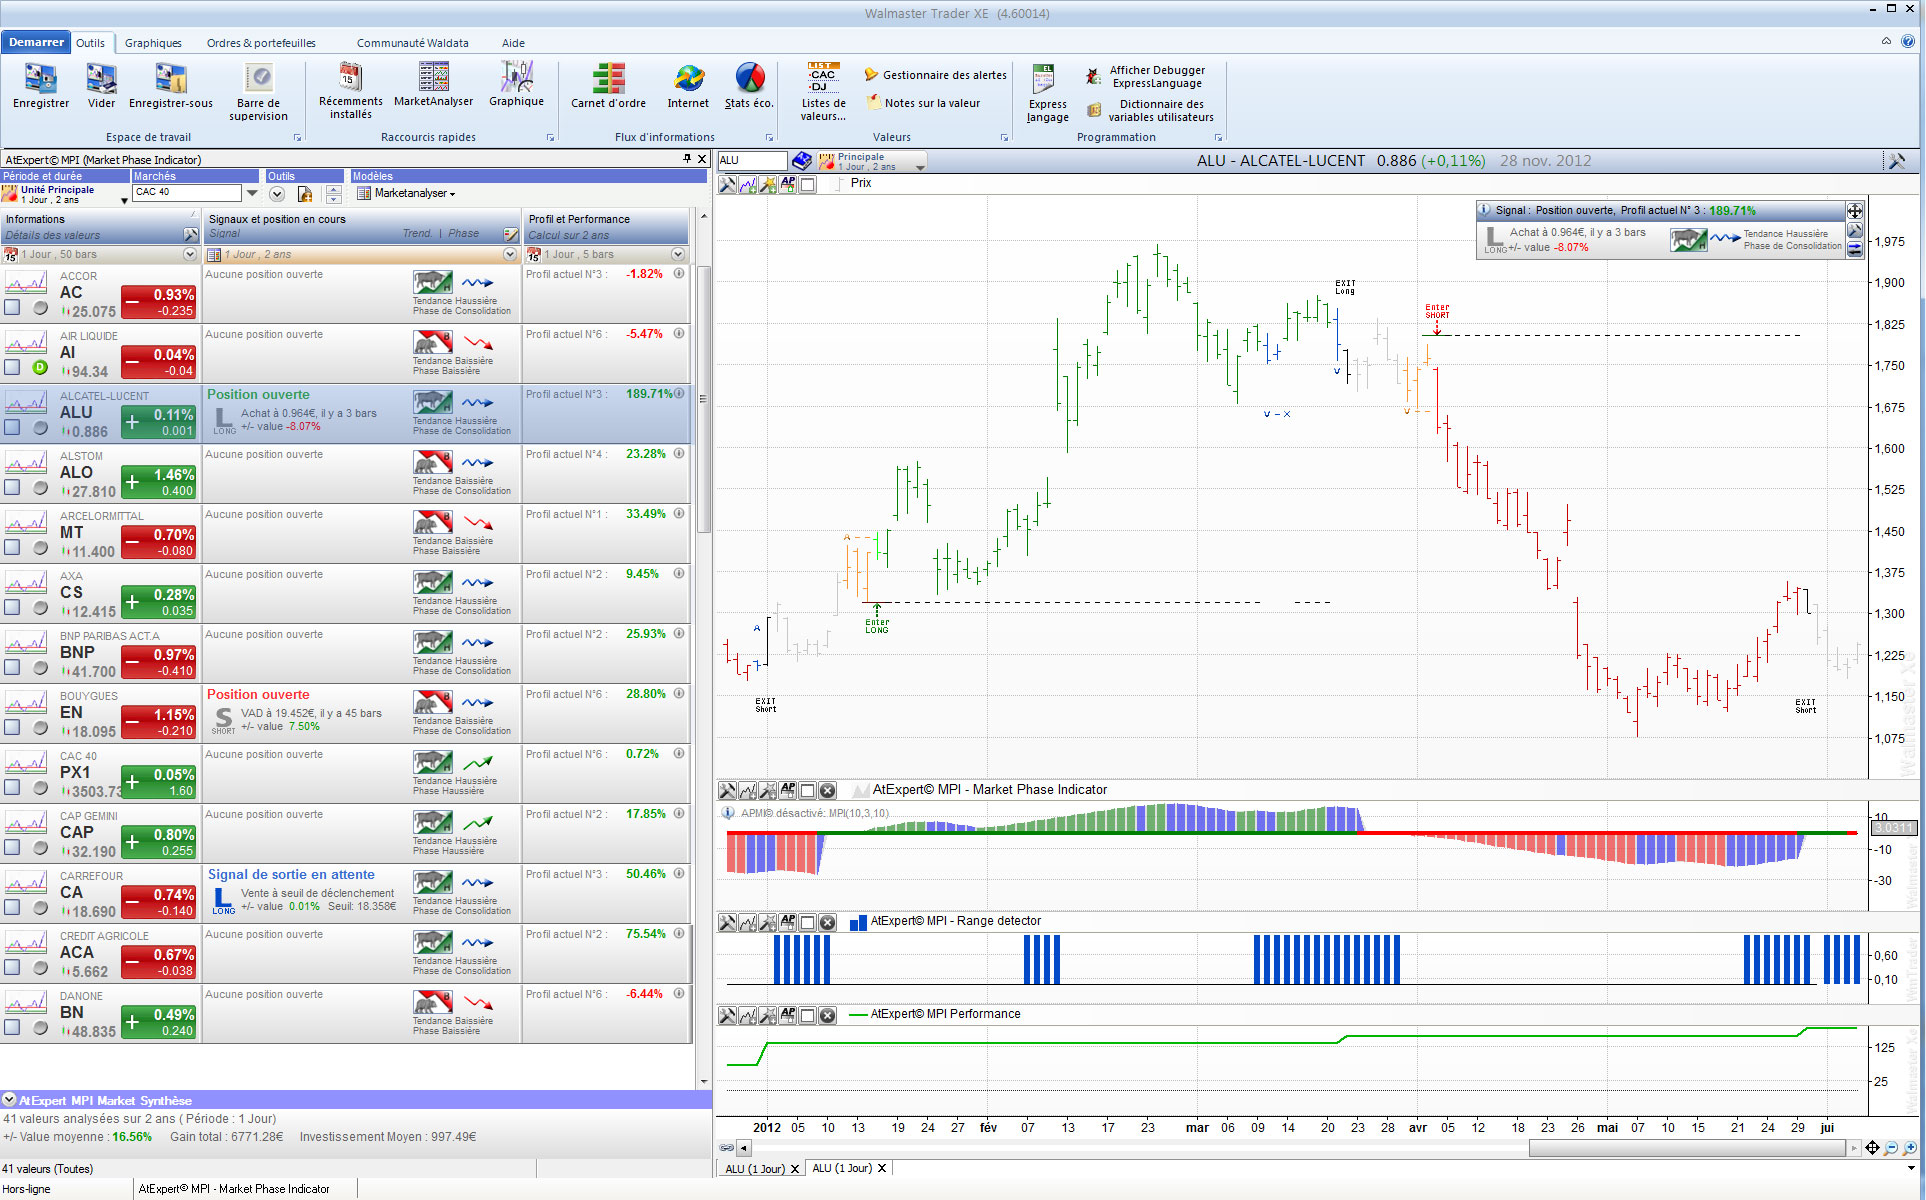Close the Range detector chart pane
The height and width of the screenshot is (1200, 1926).
click(827, 922)
